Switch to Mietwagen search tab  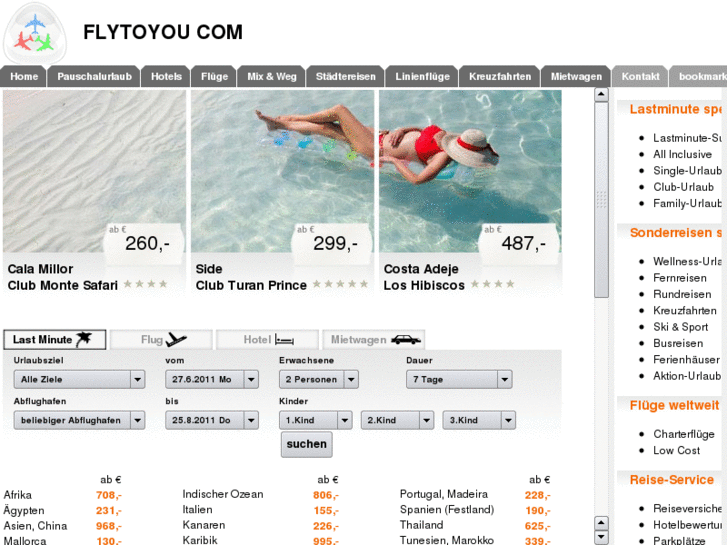tap(374, 340)
